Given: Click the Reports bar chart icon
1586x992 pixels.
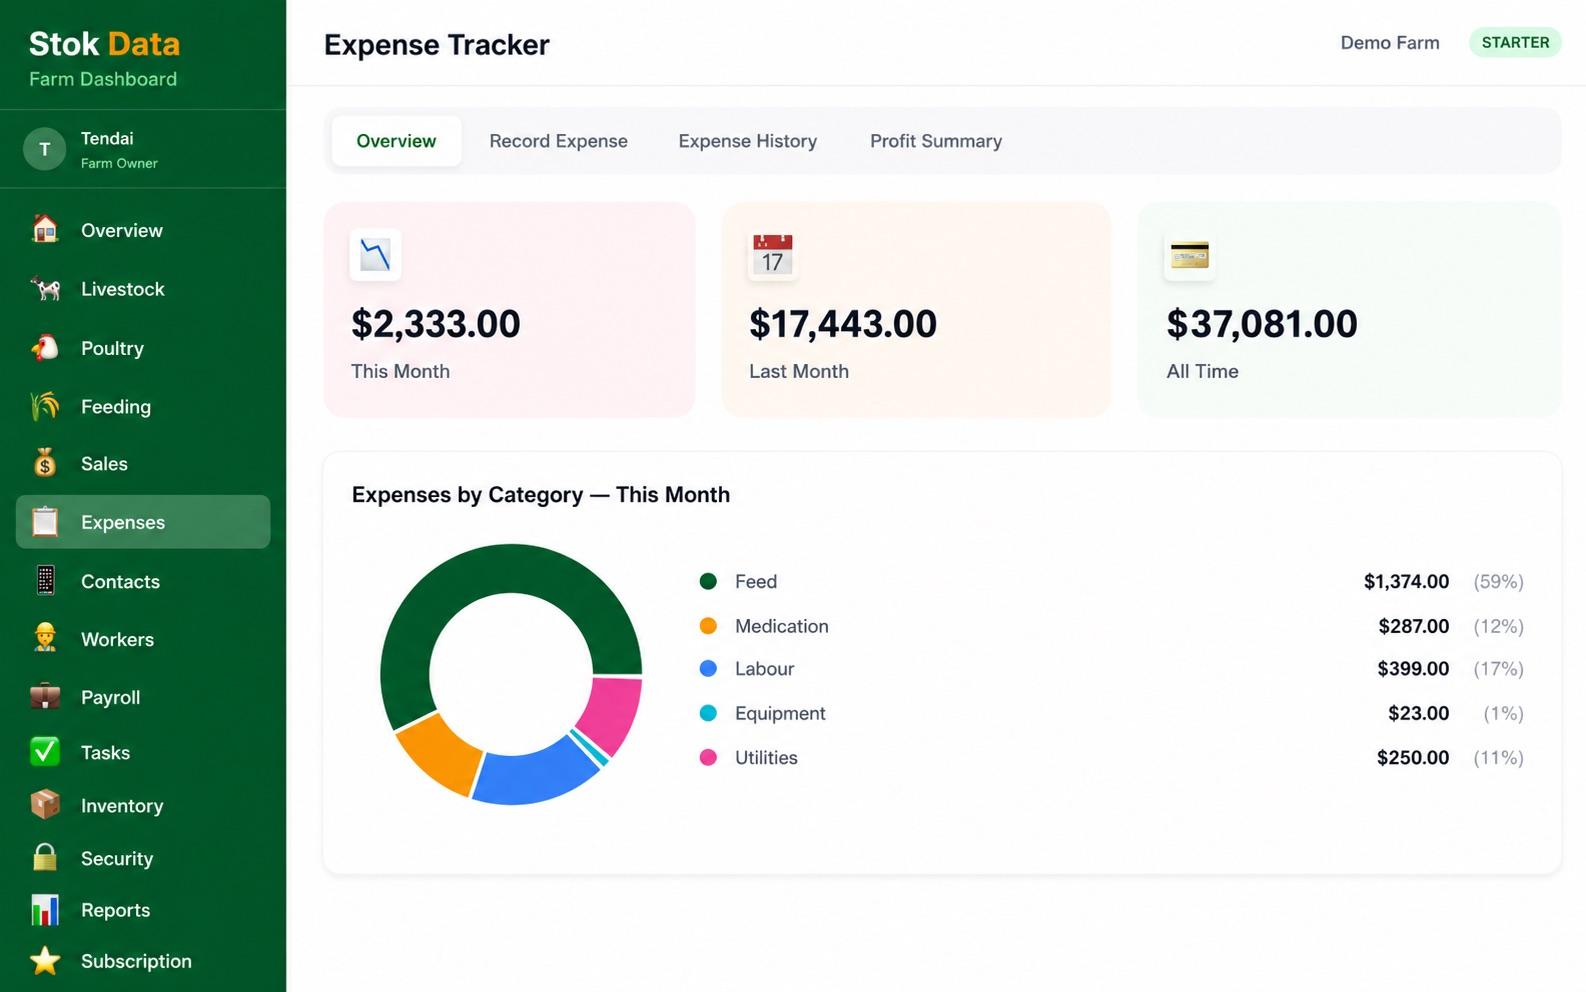Looking at the screenshot, I should coord(45,909).
